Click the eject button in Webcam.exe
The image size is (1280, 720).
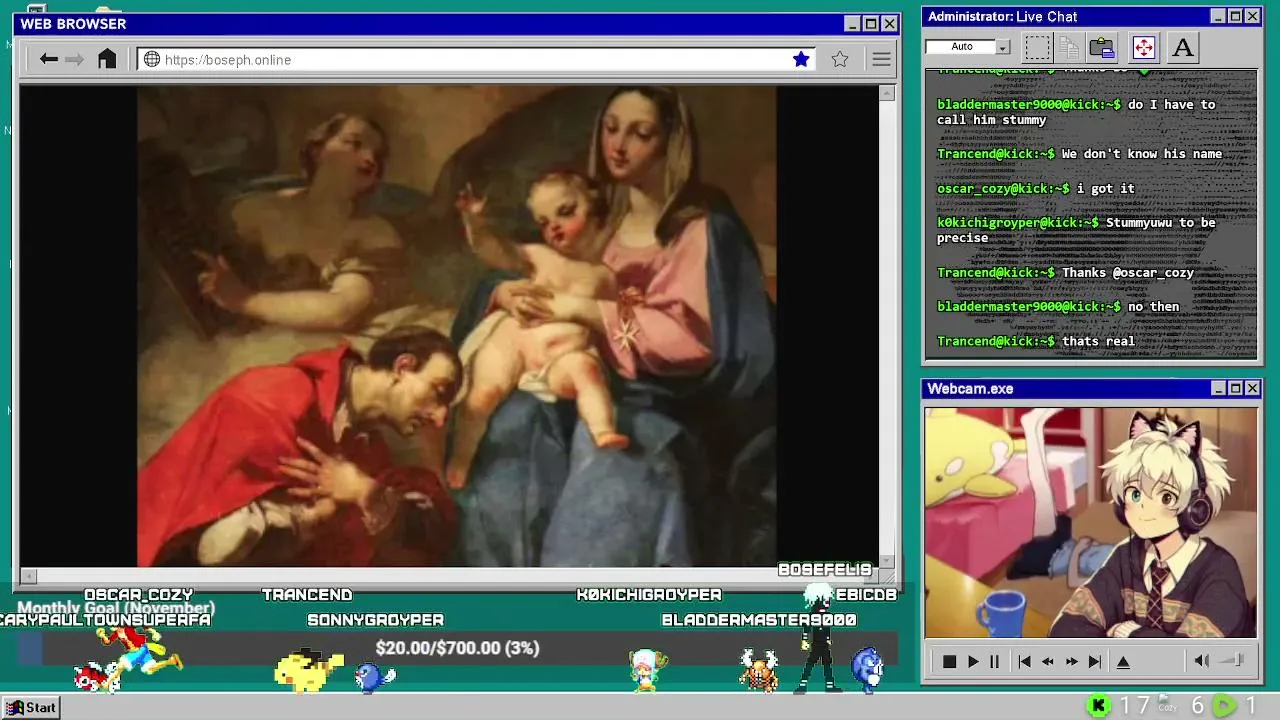click(x=1123, y=661)
